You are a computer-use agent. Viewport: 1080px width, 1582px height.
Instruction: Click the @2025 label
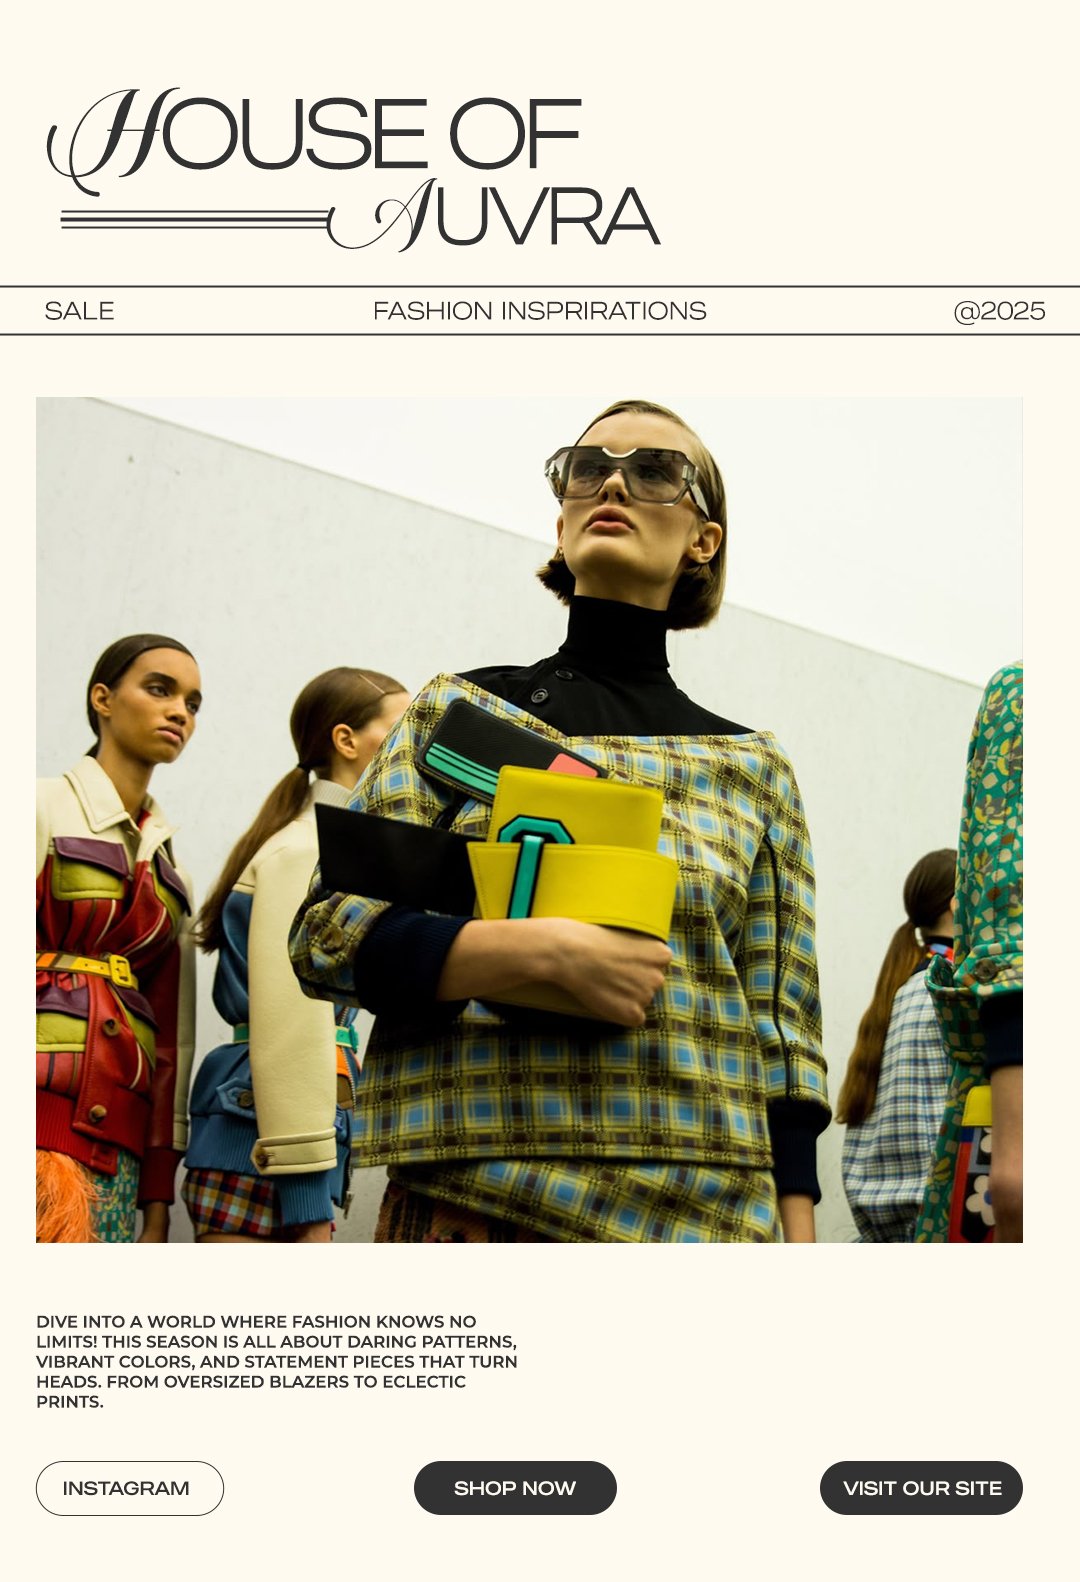[999, 311]
